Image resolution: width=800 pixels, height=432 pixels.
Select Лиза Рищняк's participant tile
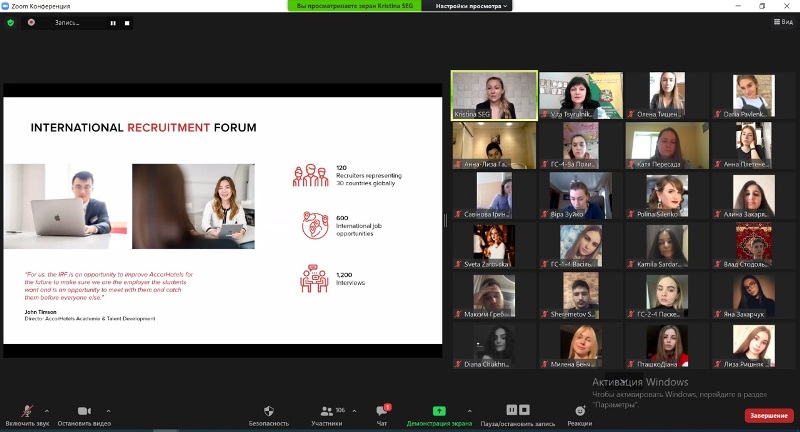click(x=754, y=345)
